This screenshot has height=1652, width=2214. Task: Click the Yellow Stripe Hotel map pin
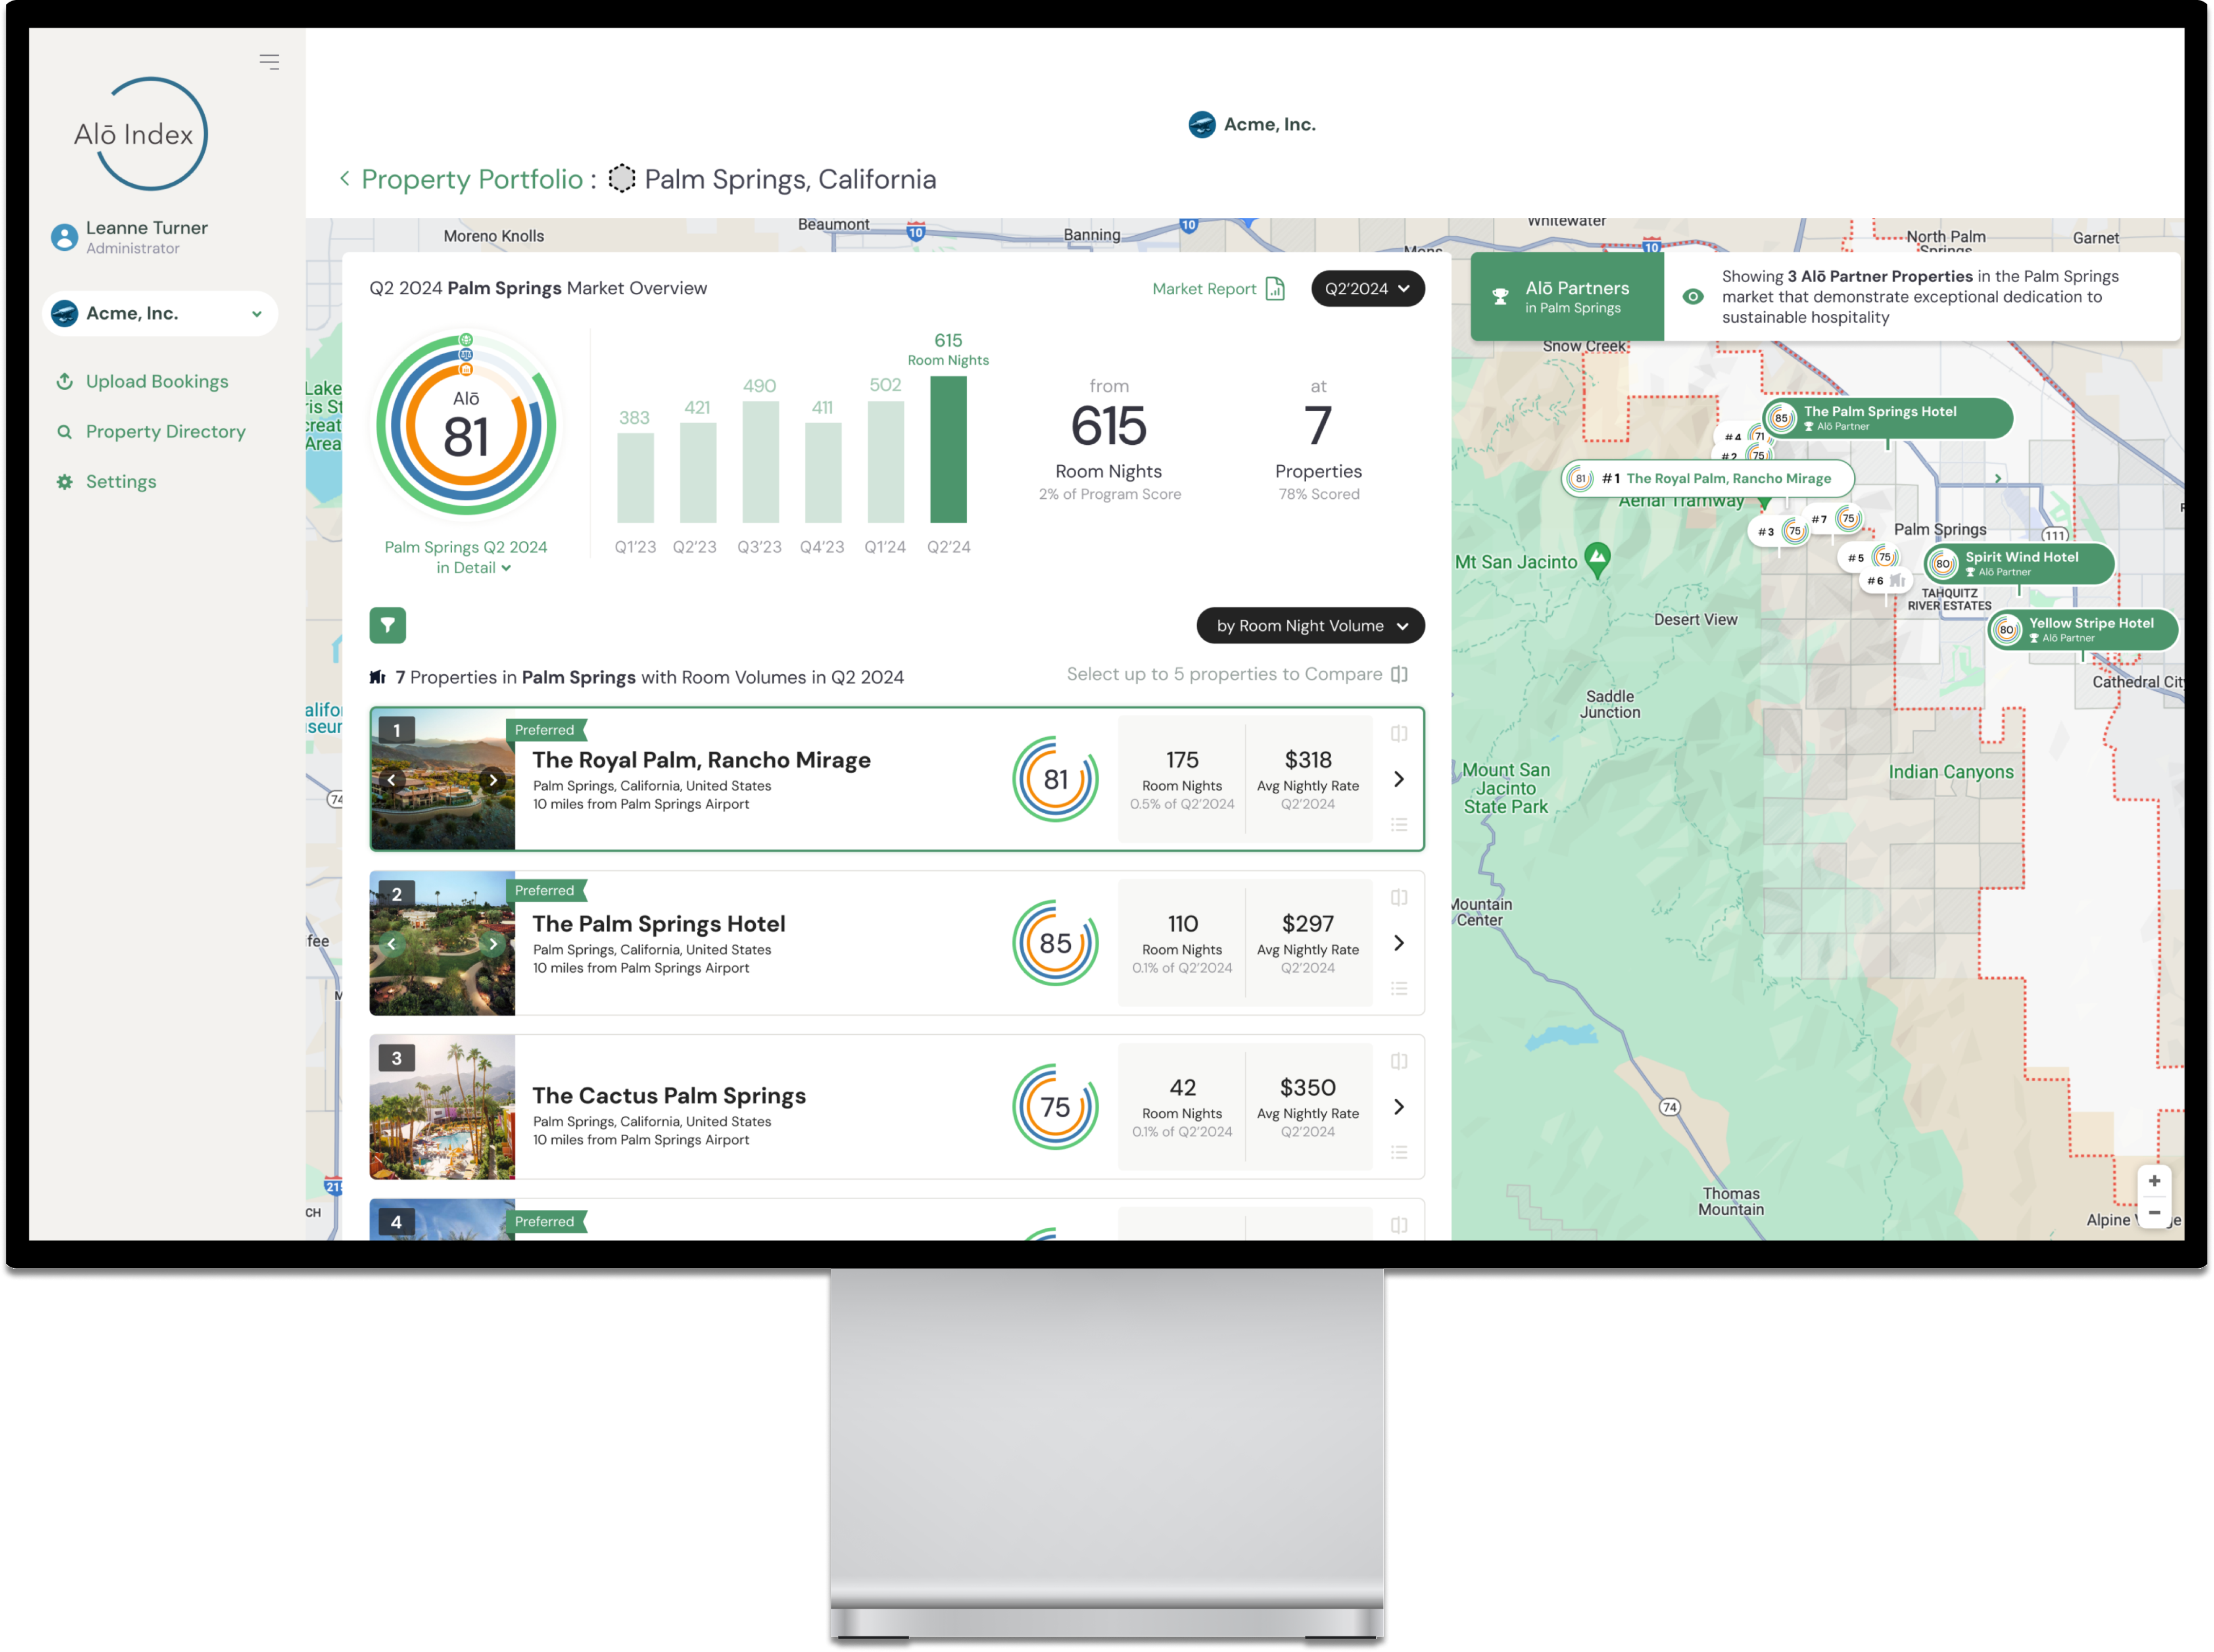point(2083,630)
